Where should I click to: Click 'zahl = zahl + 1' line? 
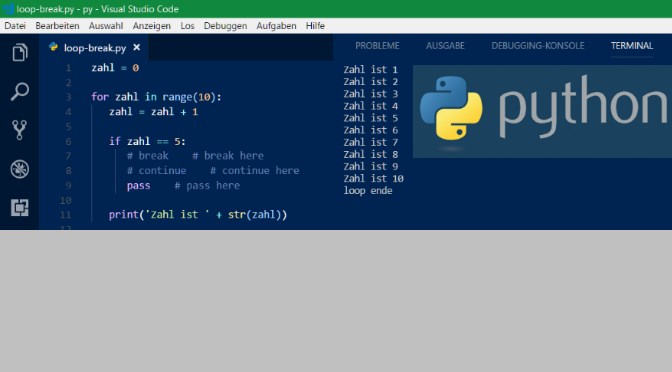(153, 112)
